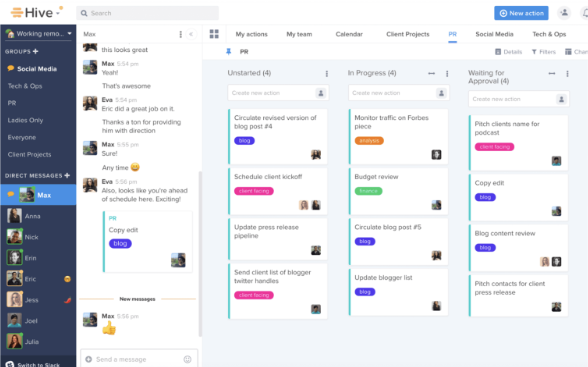Start a new direct message via plus icon

coord(67,175)
